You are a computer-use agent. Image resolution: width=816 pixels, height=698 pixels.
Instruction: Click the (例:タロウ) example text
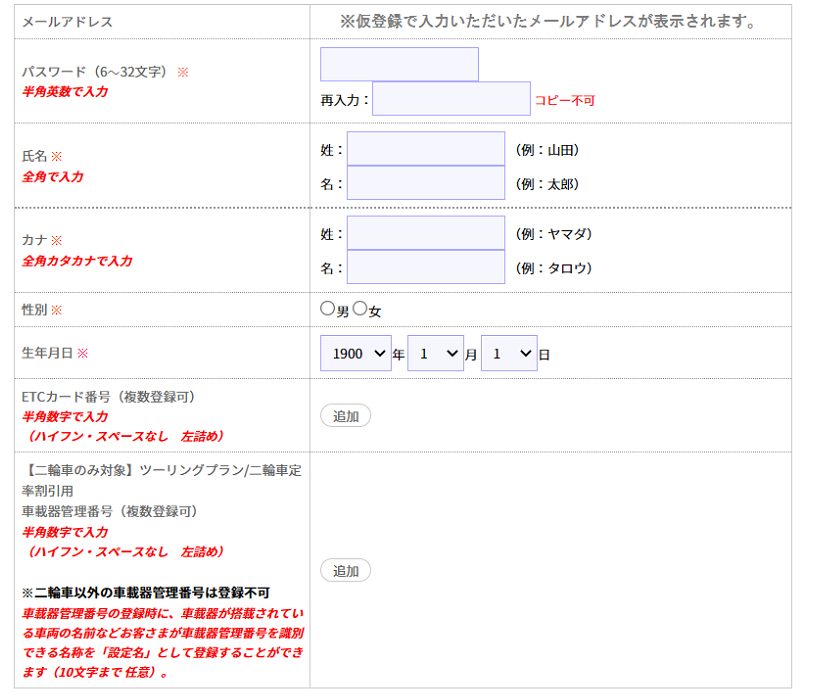(554, 268)
